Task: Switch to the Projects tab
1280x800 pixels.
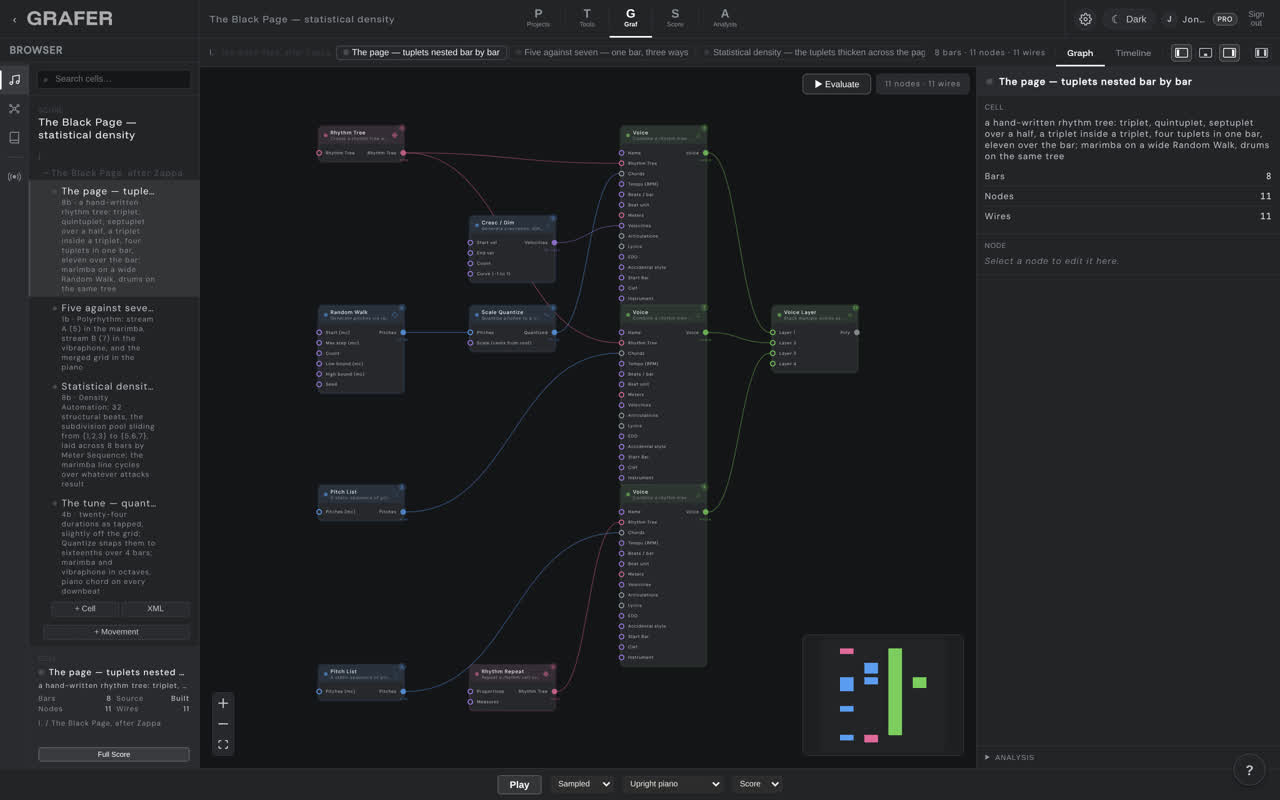Action: pos(538,18)
